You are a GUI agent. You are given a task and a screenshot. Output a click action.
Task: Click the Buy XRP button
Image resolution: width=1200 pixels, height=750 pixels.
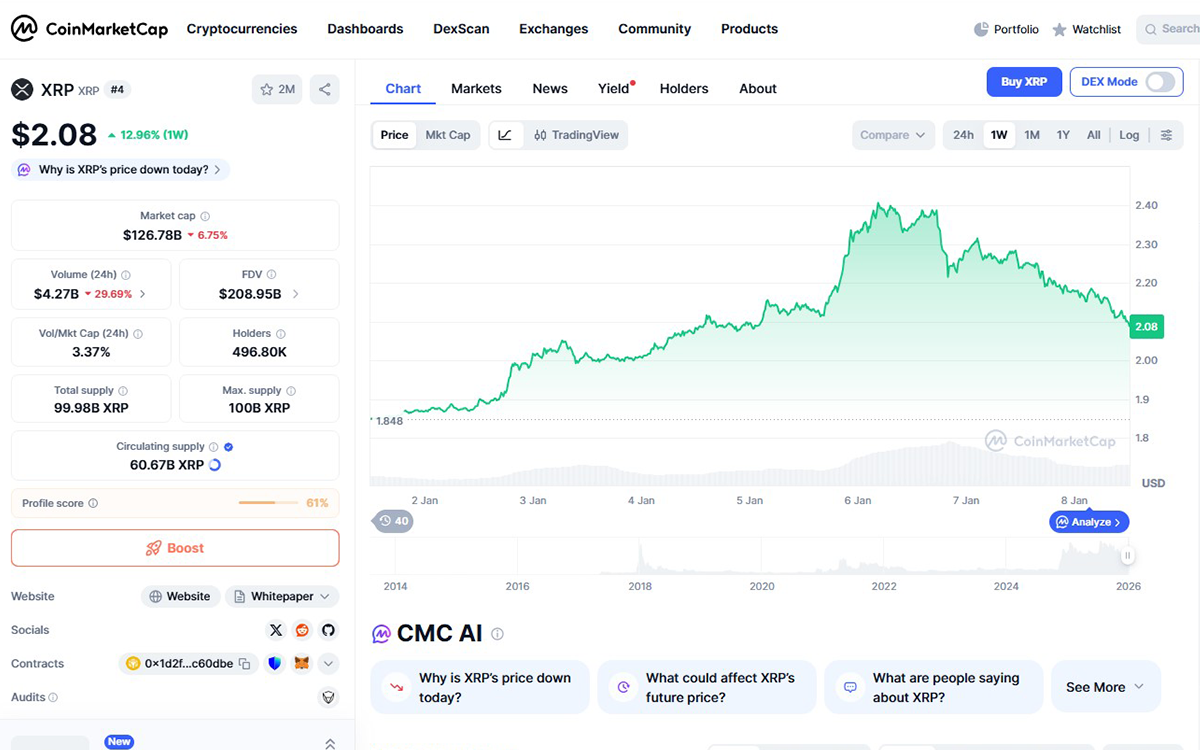[1023, 81]
